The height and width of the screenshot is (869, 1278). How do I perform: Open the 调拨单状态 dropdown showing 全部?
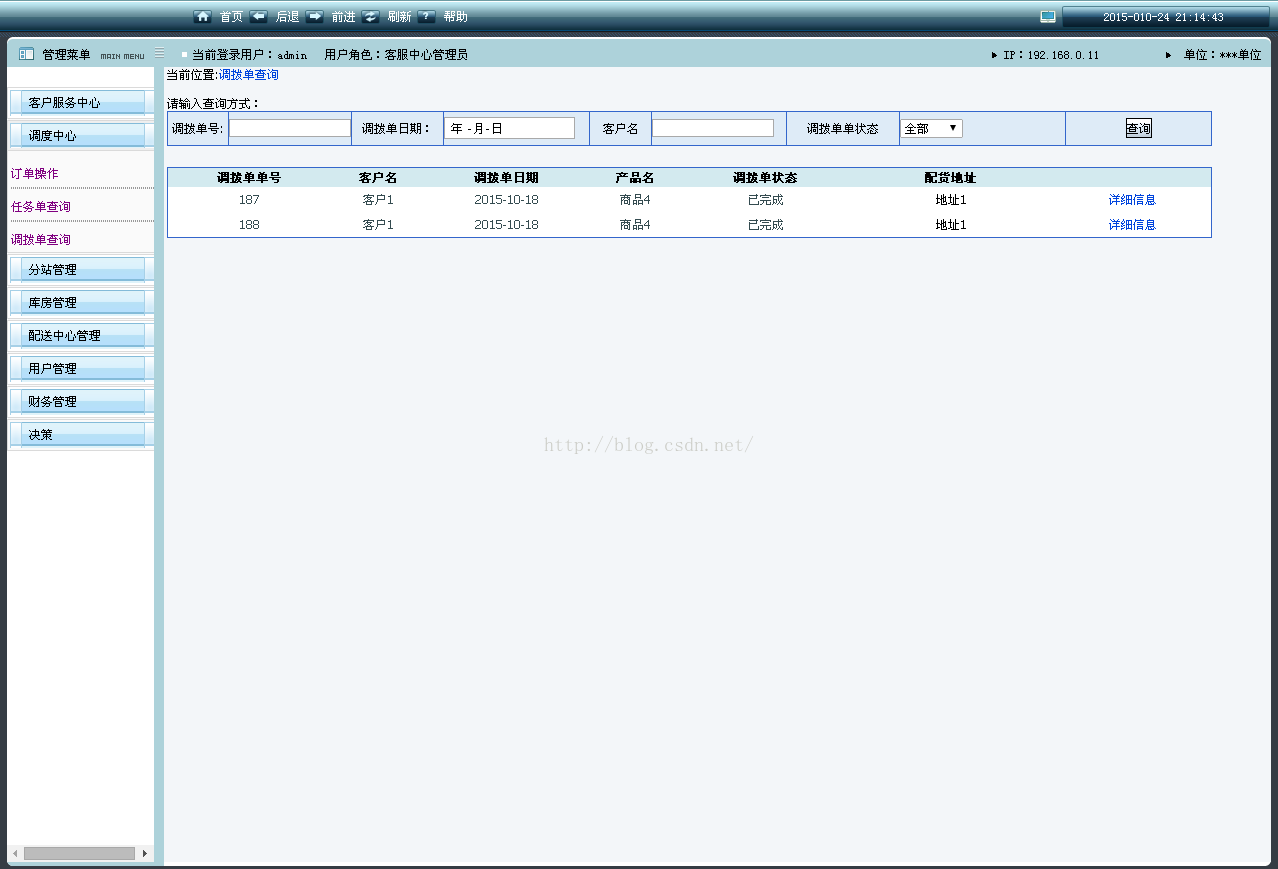click(x=931, y=128)
